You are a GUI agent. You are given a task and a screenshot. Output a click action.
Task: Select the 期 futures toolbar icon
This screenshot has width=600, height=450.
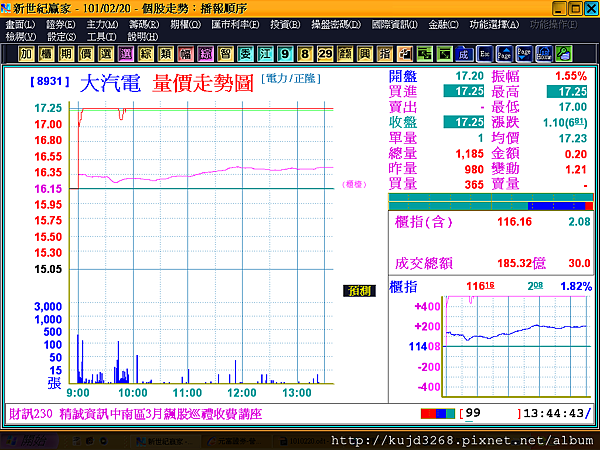click(x=66, y=54)
